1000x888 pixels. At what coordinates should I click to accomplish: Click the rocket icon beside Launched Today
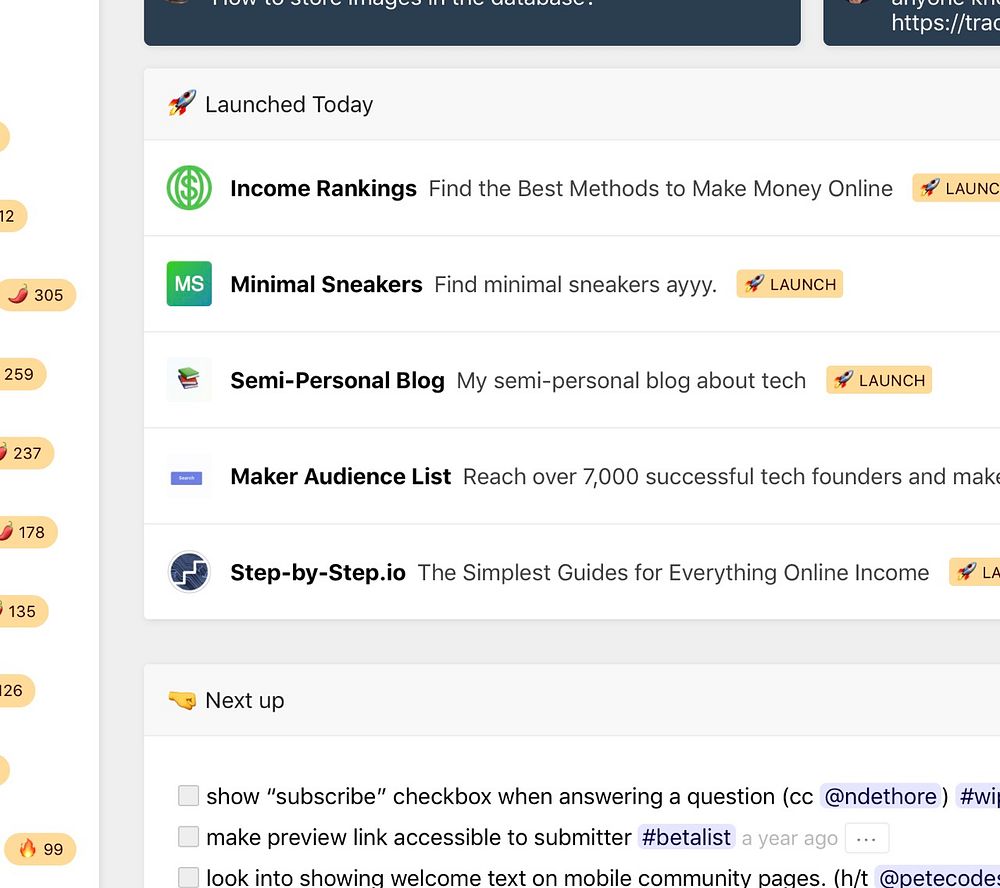(x=182, y=104)
